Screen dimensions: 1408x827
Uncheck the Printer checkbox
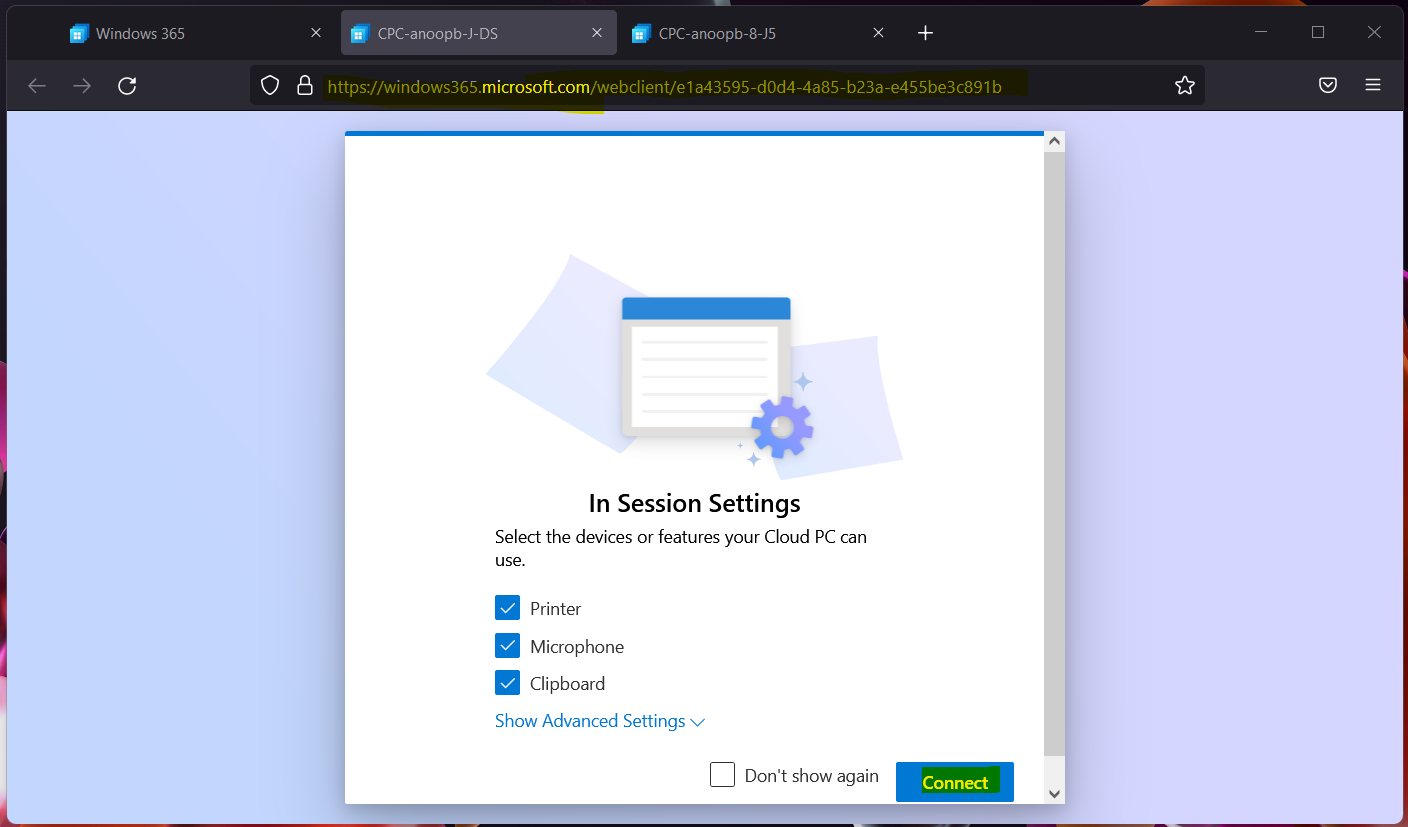click(507, 608)
